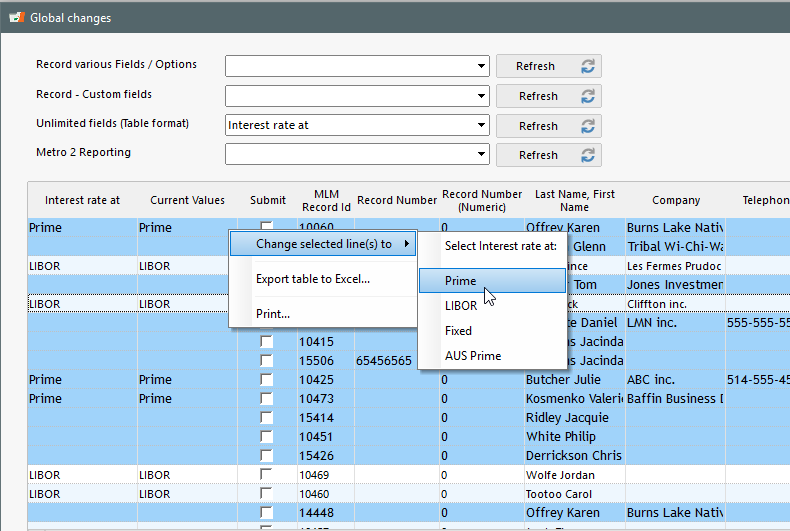Select the Kosmenko Valerie table row
Viewport: 790px width, 531px height.
click(409, 399)
